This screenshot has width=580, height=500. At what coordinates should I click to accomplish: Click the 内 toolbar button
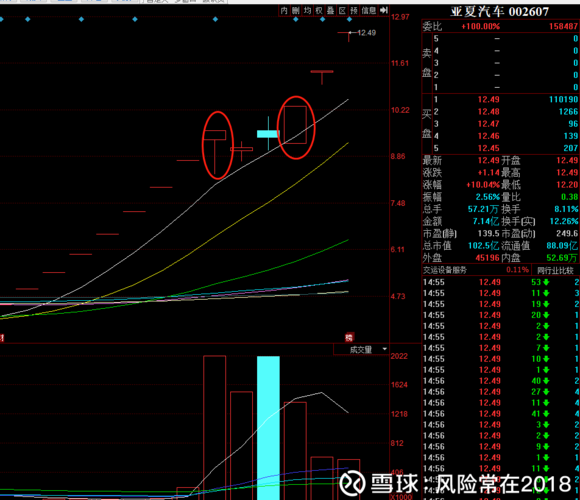pos(284,11)
